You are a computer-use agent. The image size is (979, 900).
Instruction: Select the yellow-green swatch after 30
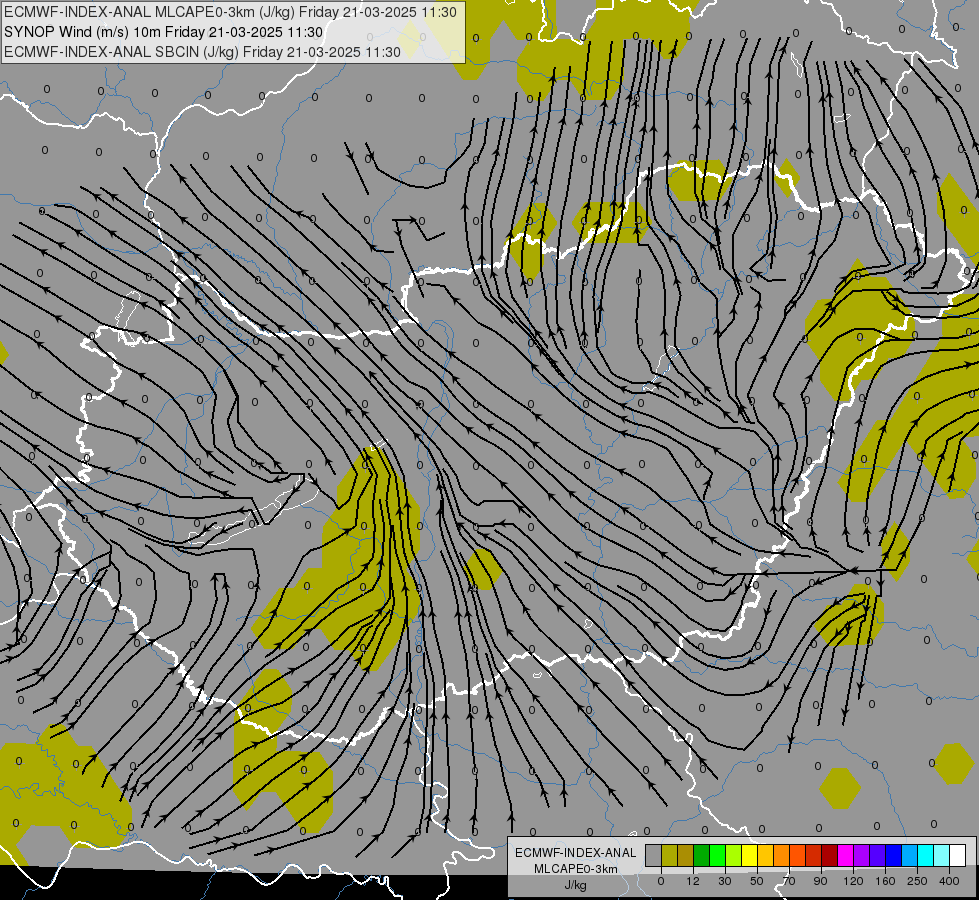(734, 855)
